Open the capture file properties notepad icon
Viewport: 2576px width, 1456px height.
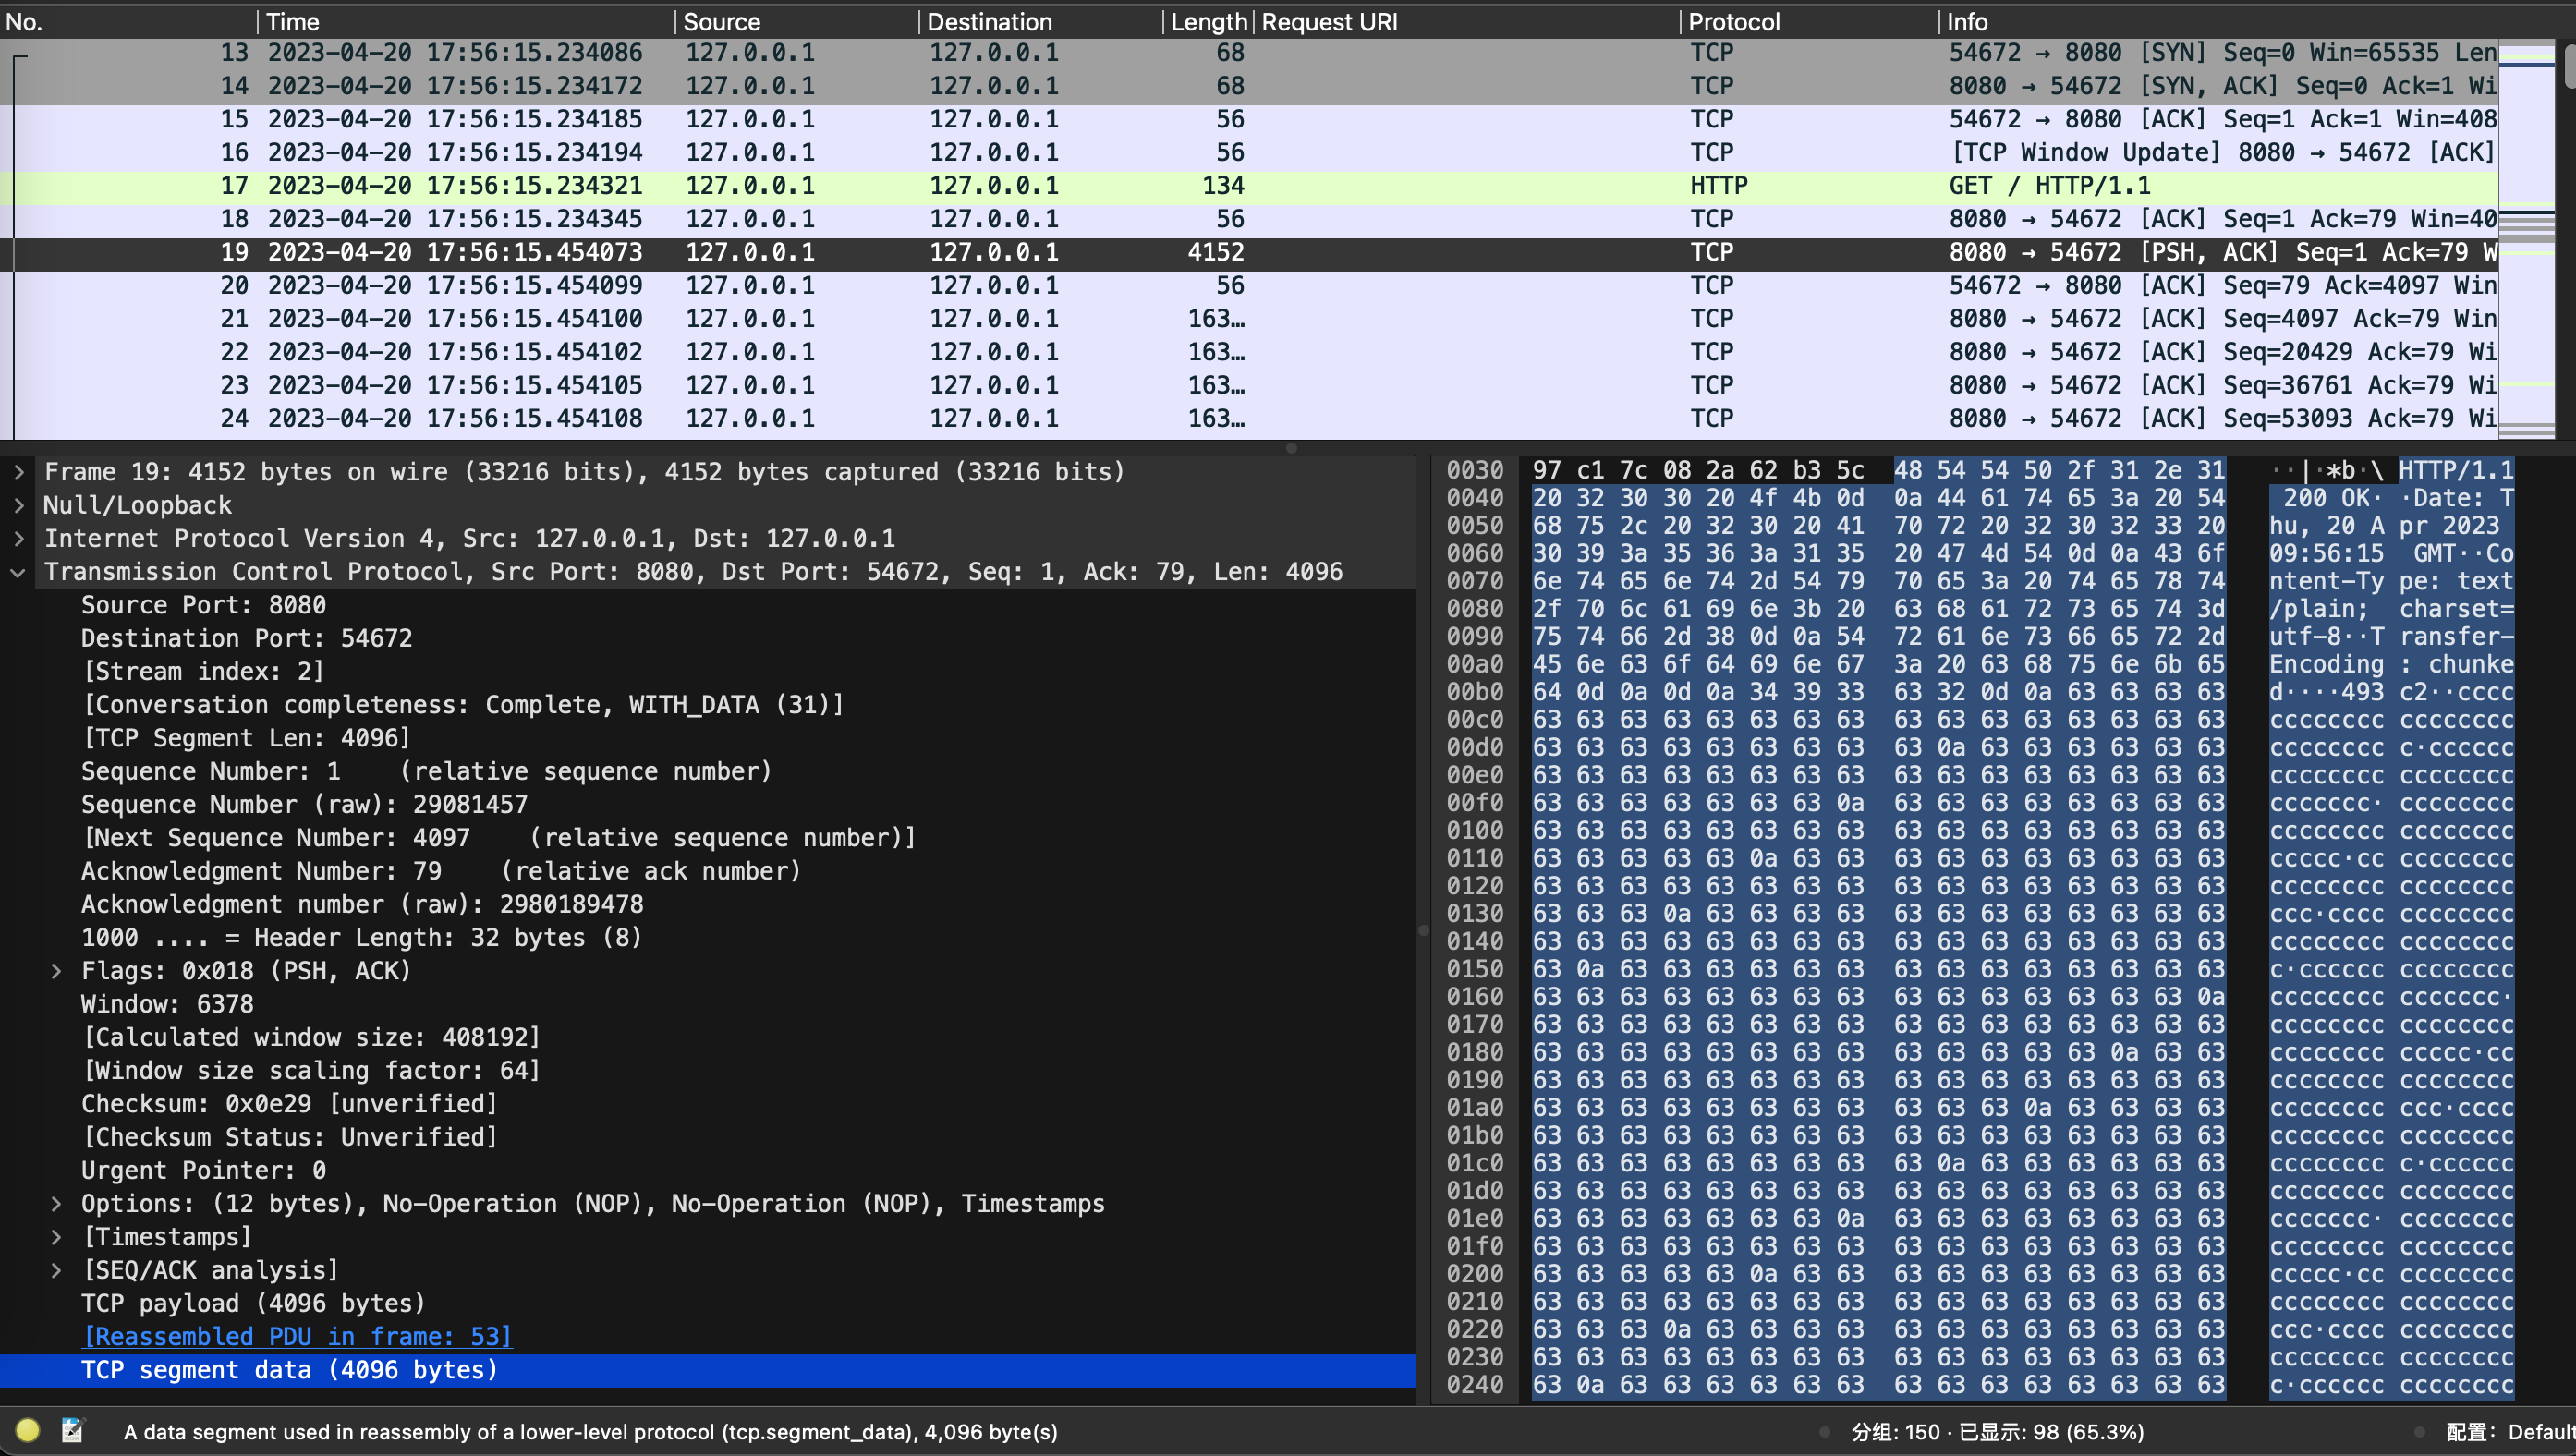(x=73, y=1431)
